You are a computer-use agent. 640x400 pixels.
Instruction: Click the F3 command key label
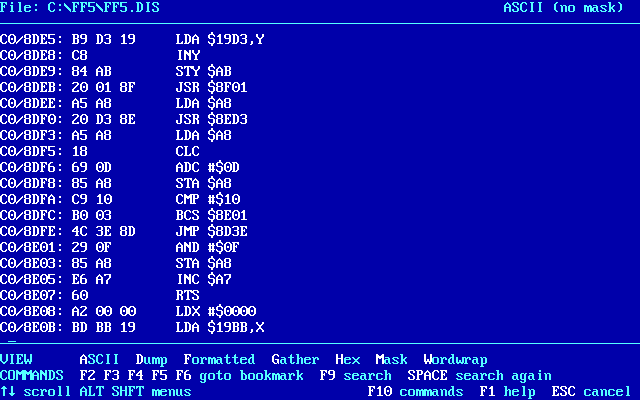tap(111, 375)
